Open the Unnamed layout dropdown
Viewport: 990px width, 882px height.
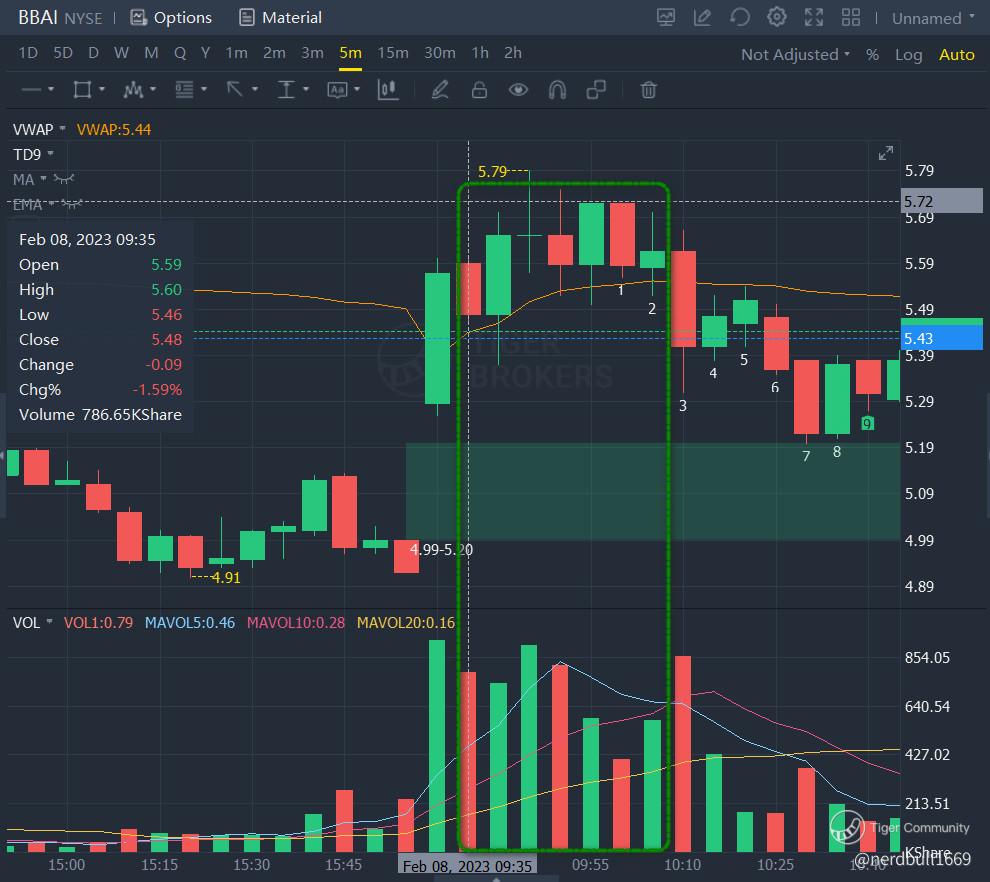933,18
